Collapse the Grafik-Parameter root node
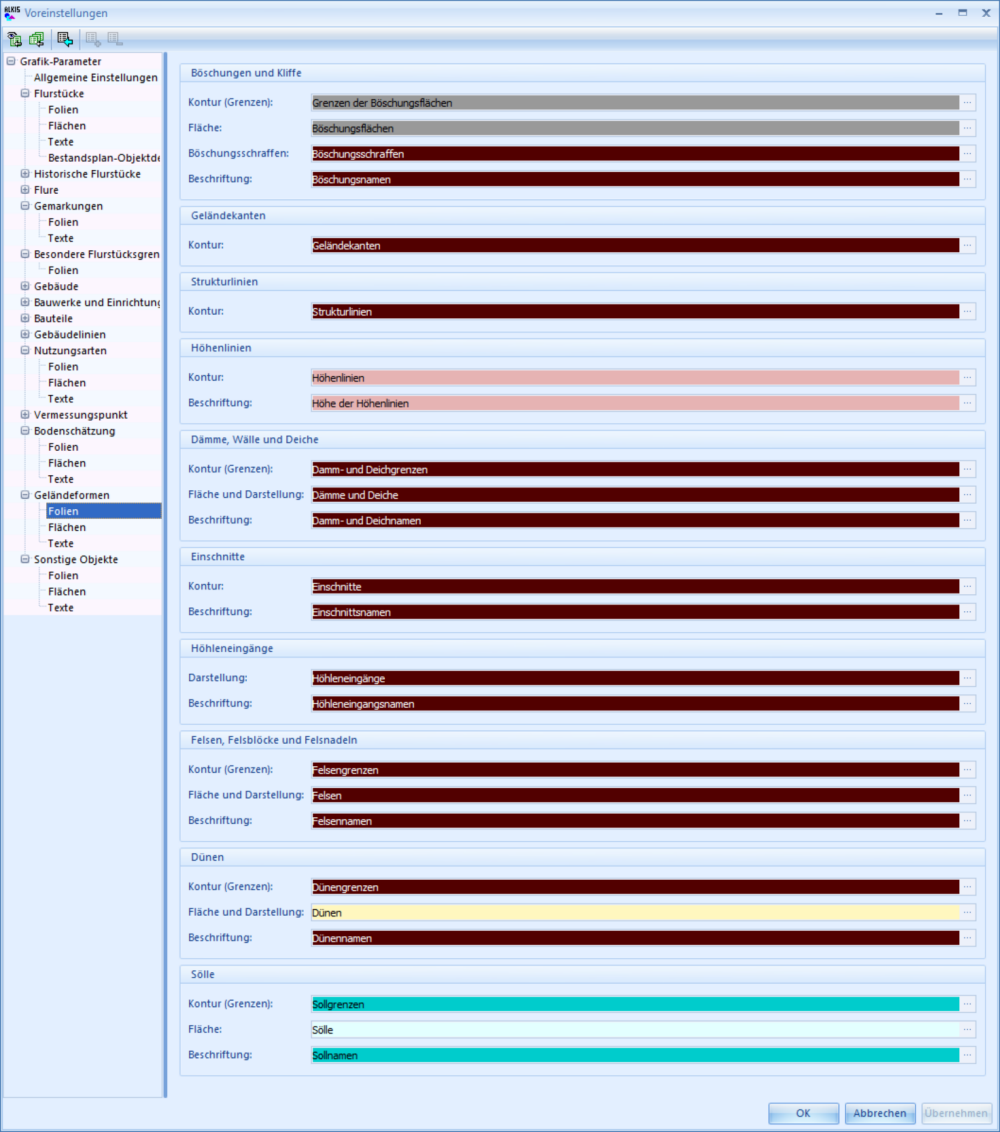Screen dimensions: 1000x1132 click(11, 61)
